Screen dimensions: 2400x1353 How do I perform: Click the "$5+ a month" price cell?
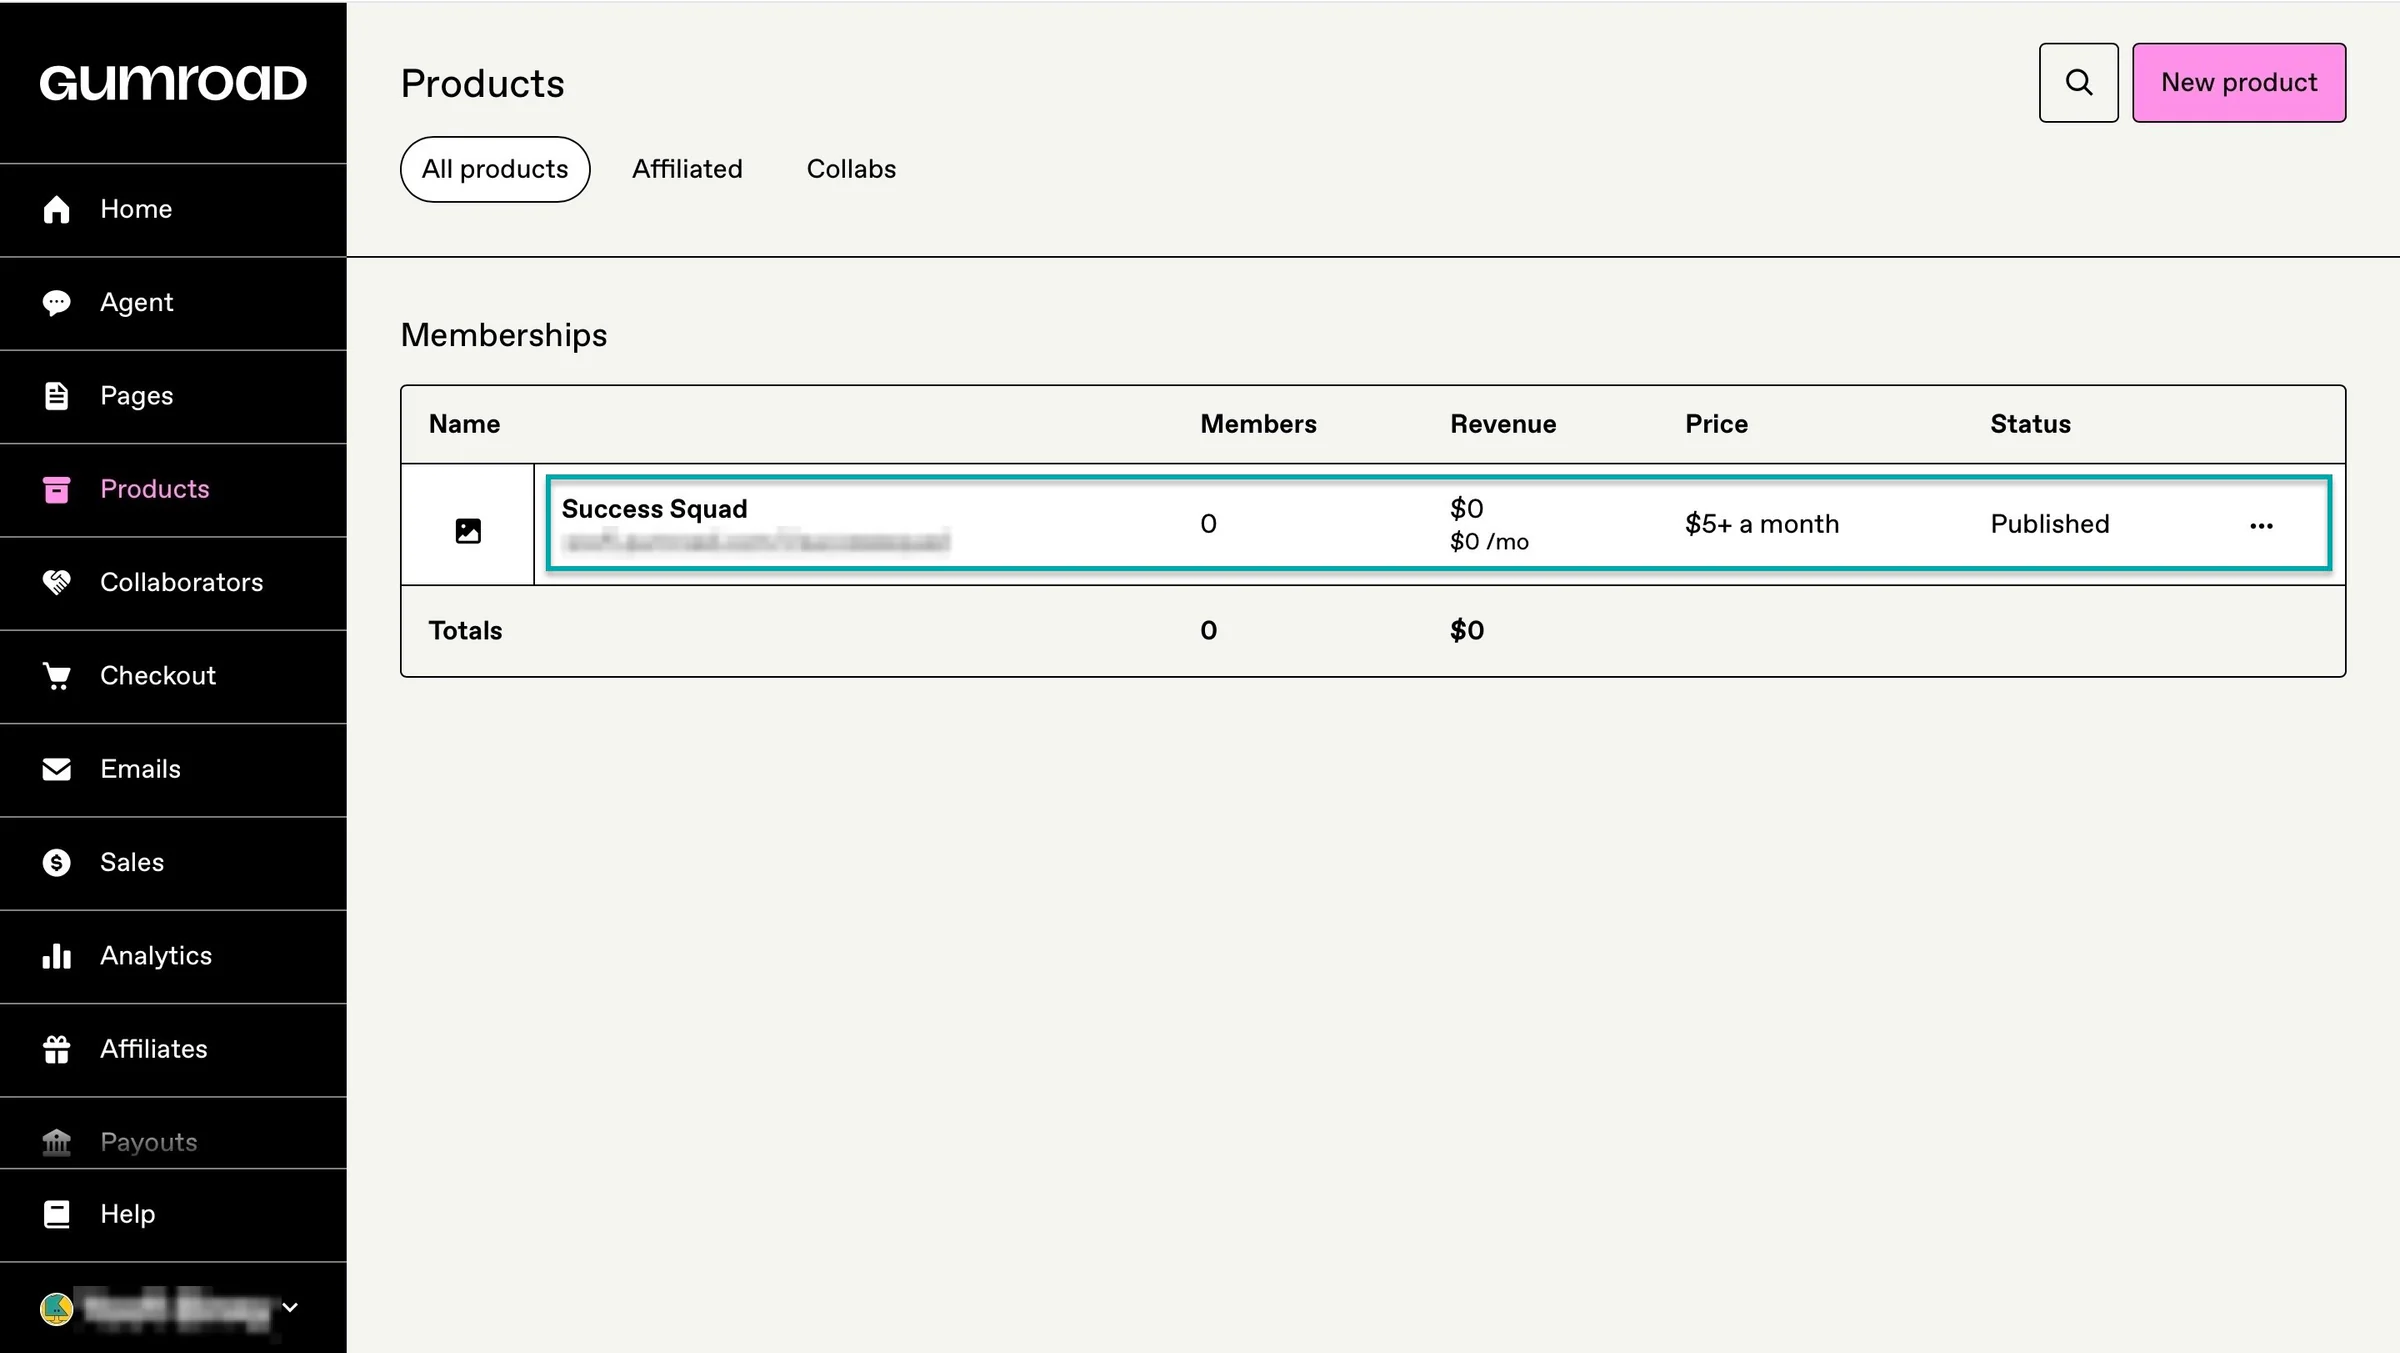[1762, 524]
